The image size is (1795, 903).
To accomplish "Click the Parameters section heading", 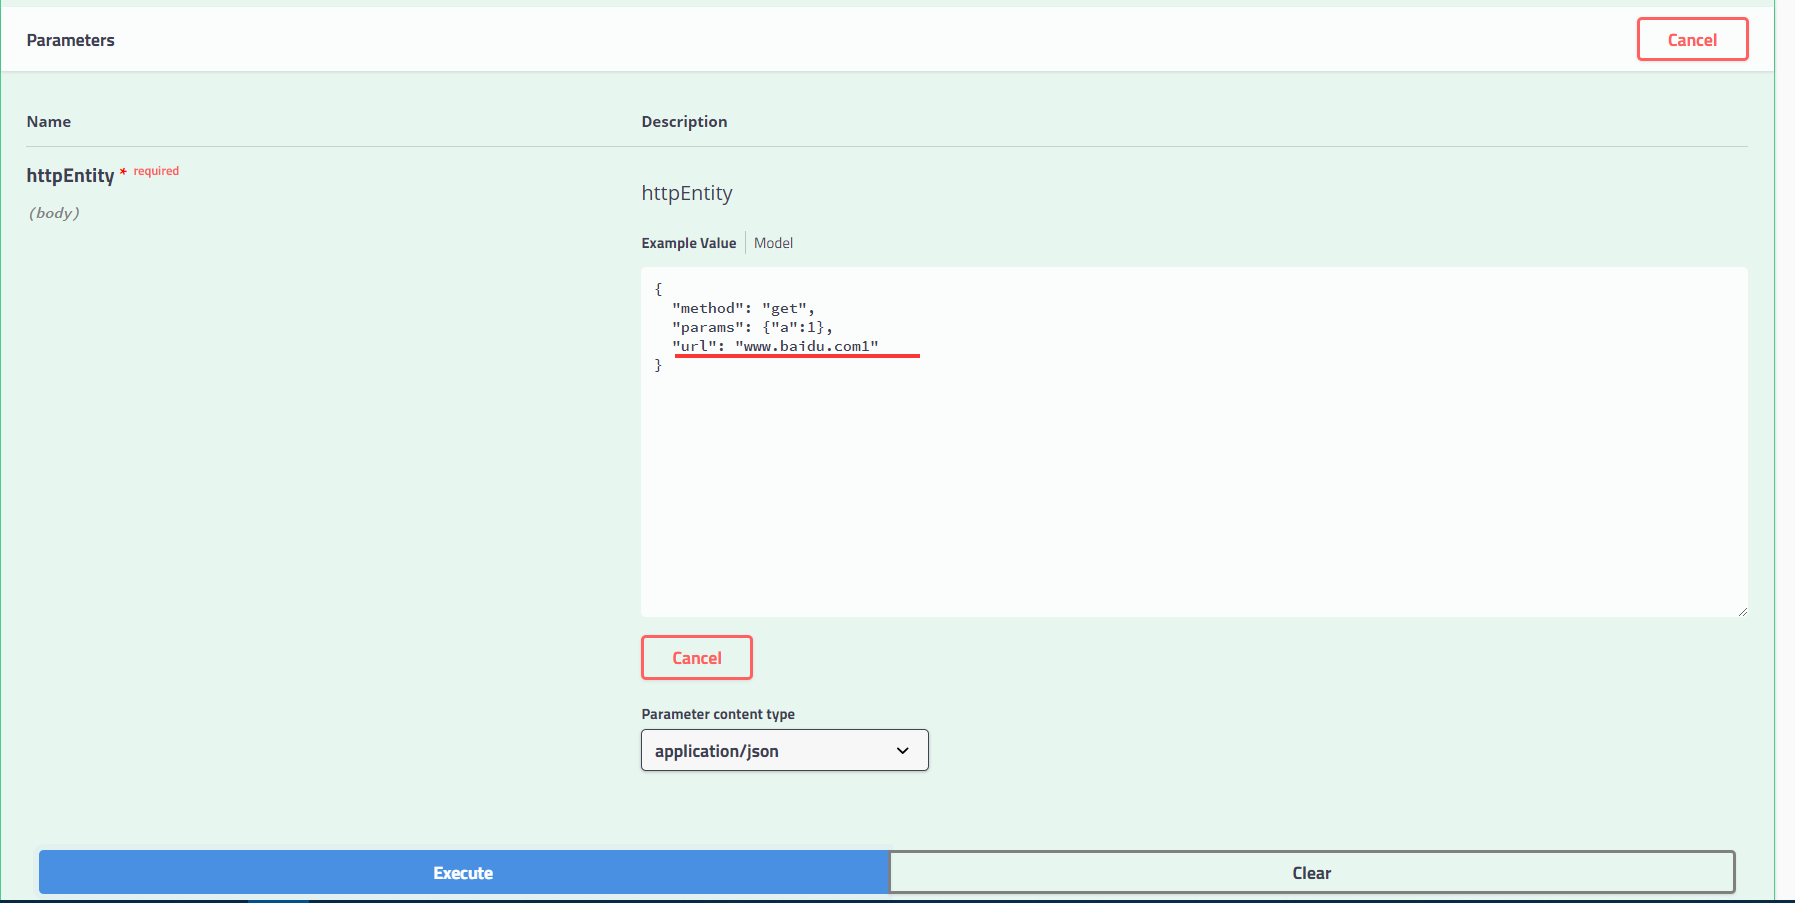I will 71,40.
